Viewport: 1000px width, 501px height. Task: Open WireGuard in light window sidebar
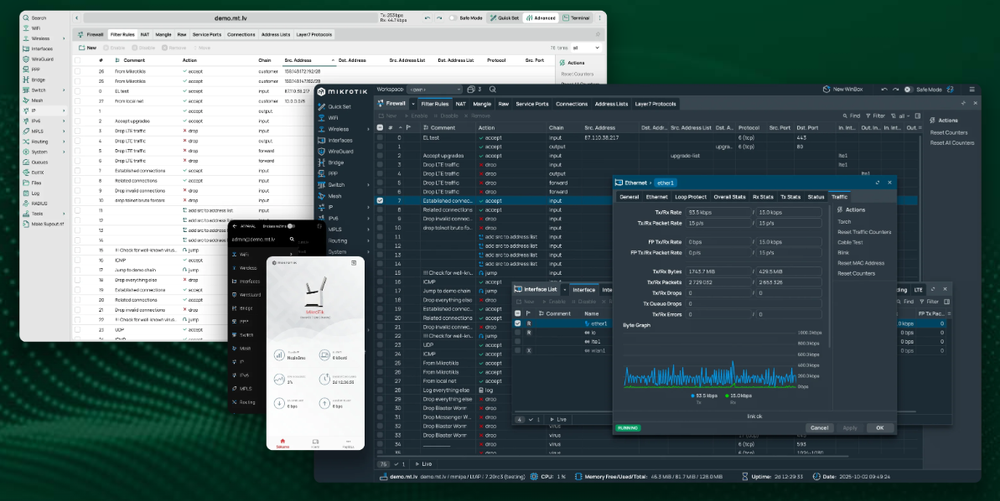pos(38,59)
